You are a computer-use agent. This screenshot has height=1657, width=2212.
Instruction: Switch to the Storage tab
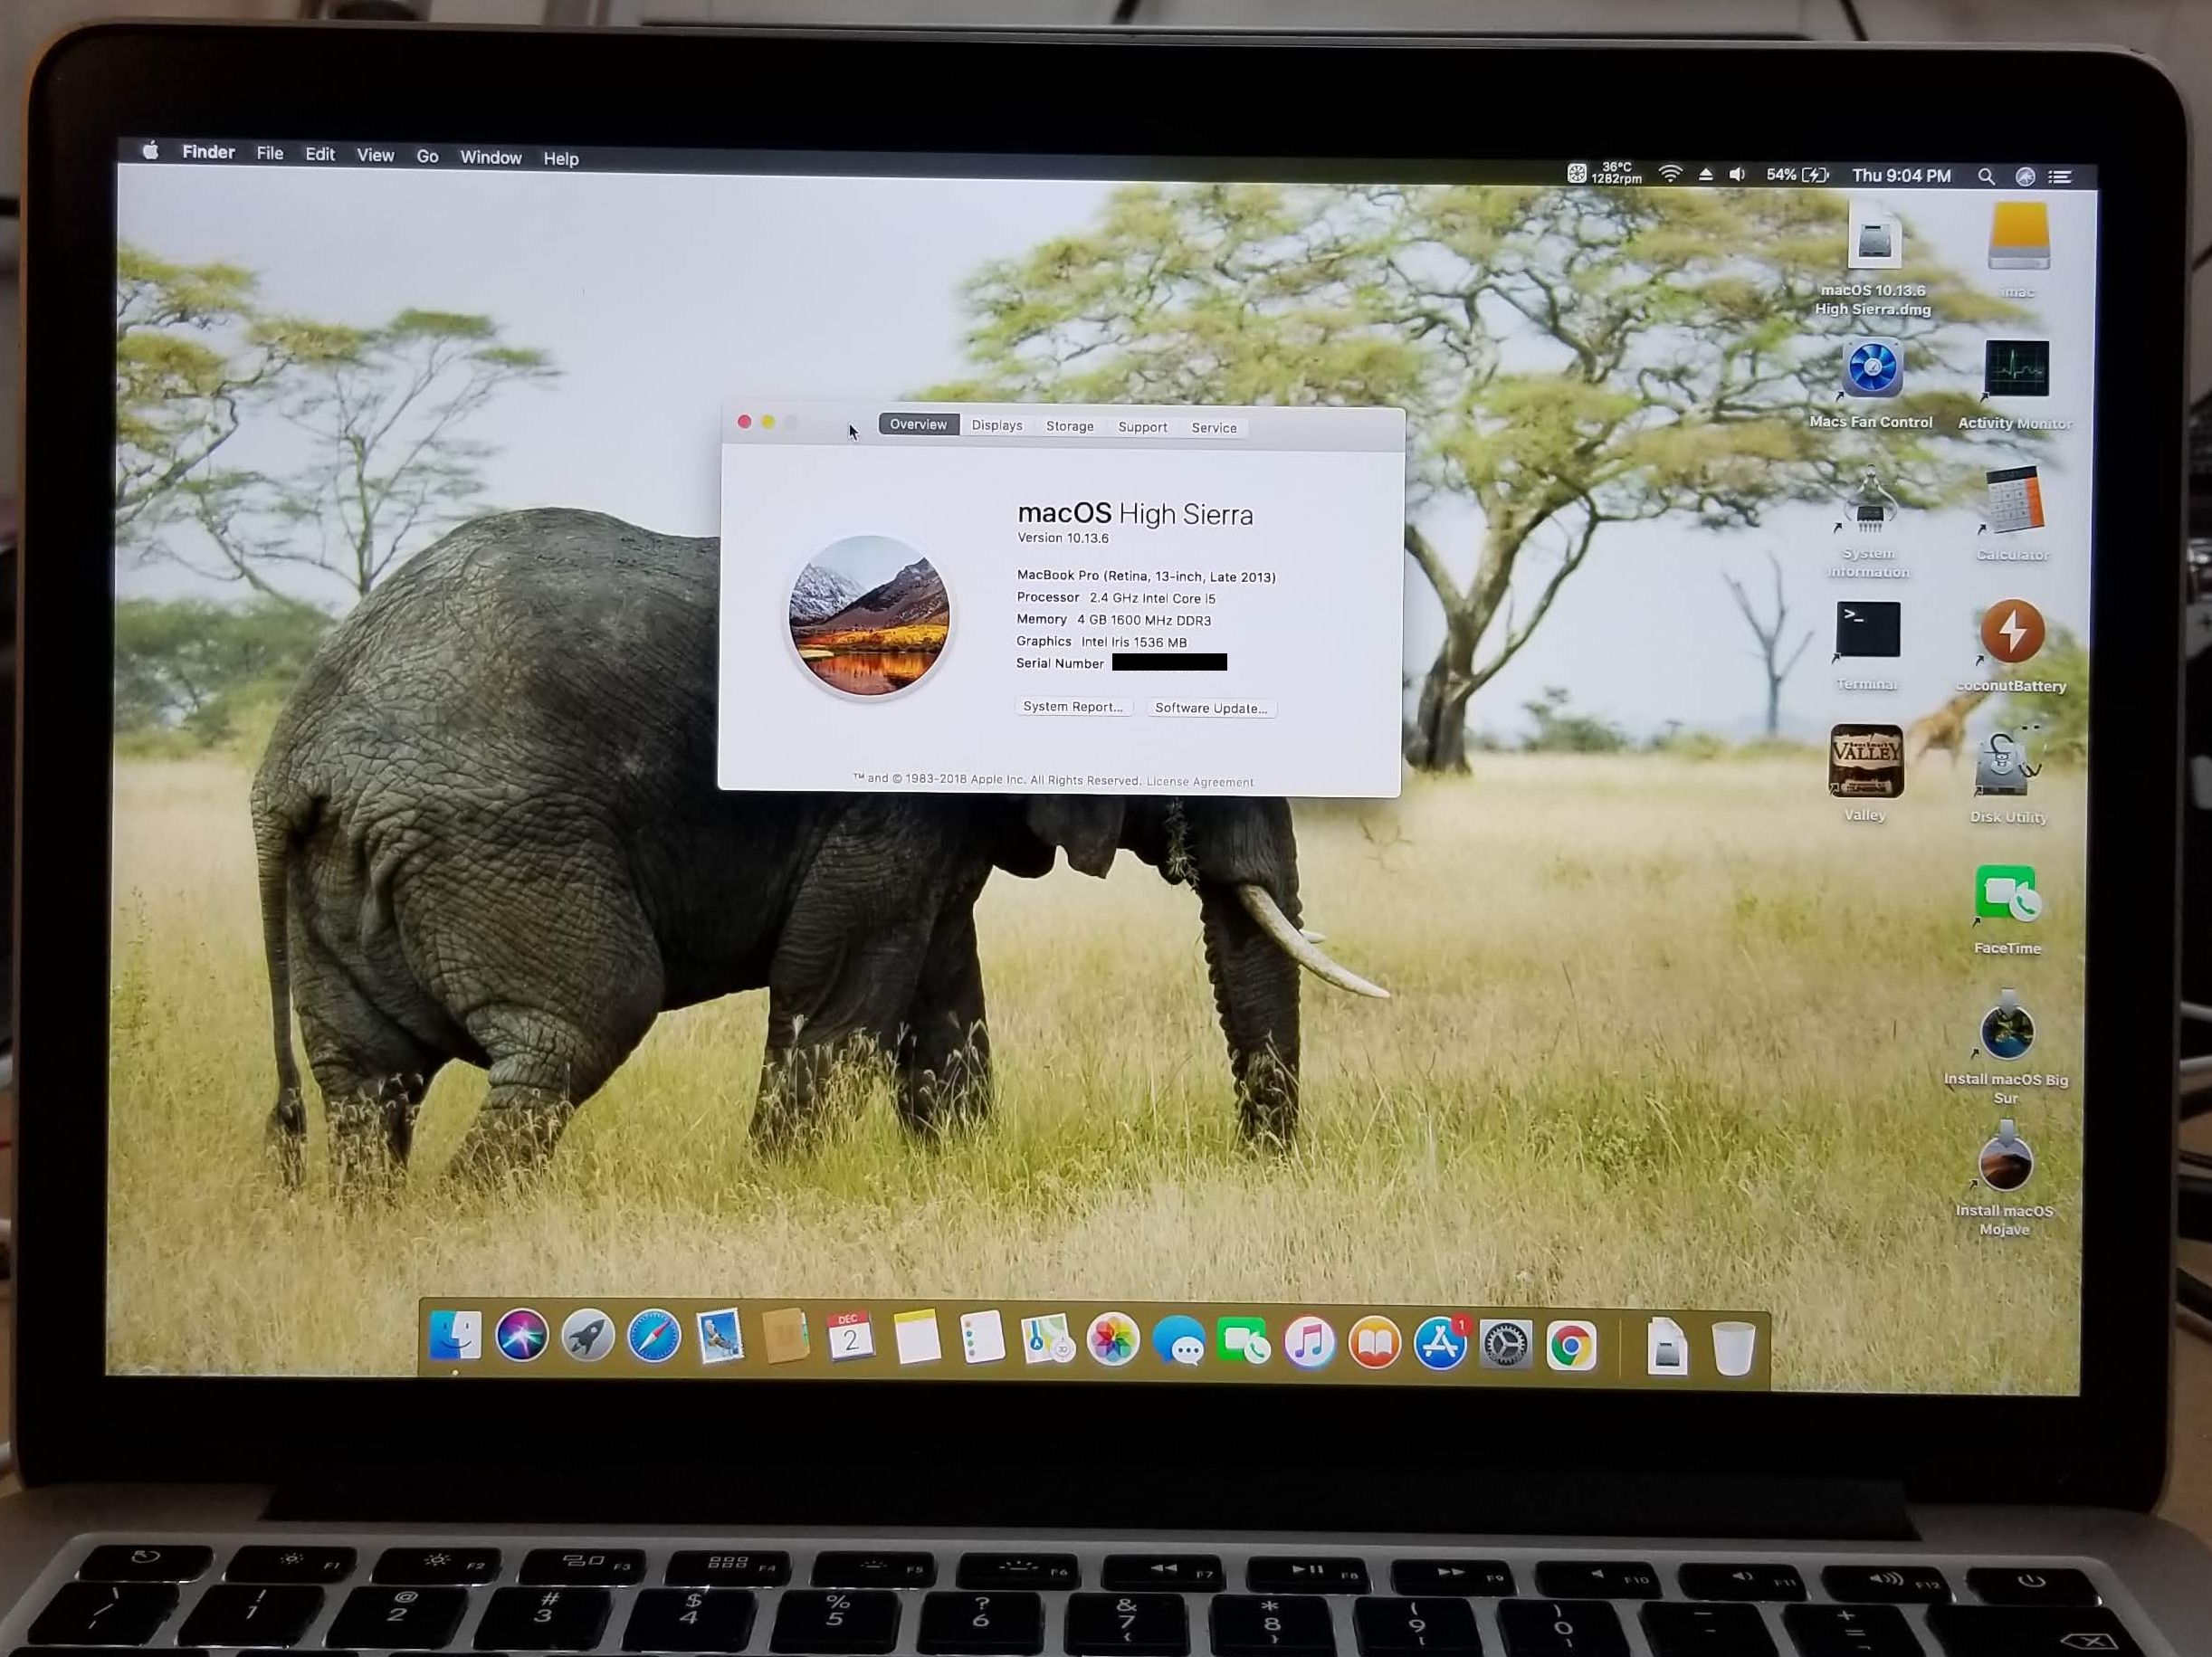[x=1069, y=426]
